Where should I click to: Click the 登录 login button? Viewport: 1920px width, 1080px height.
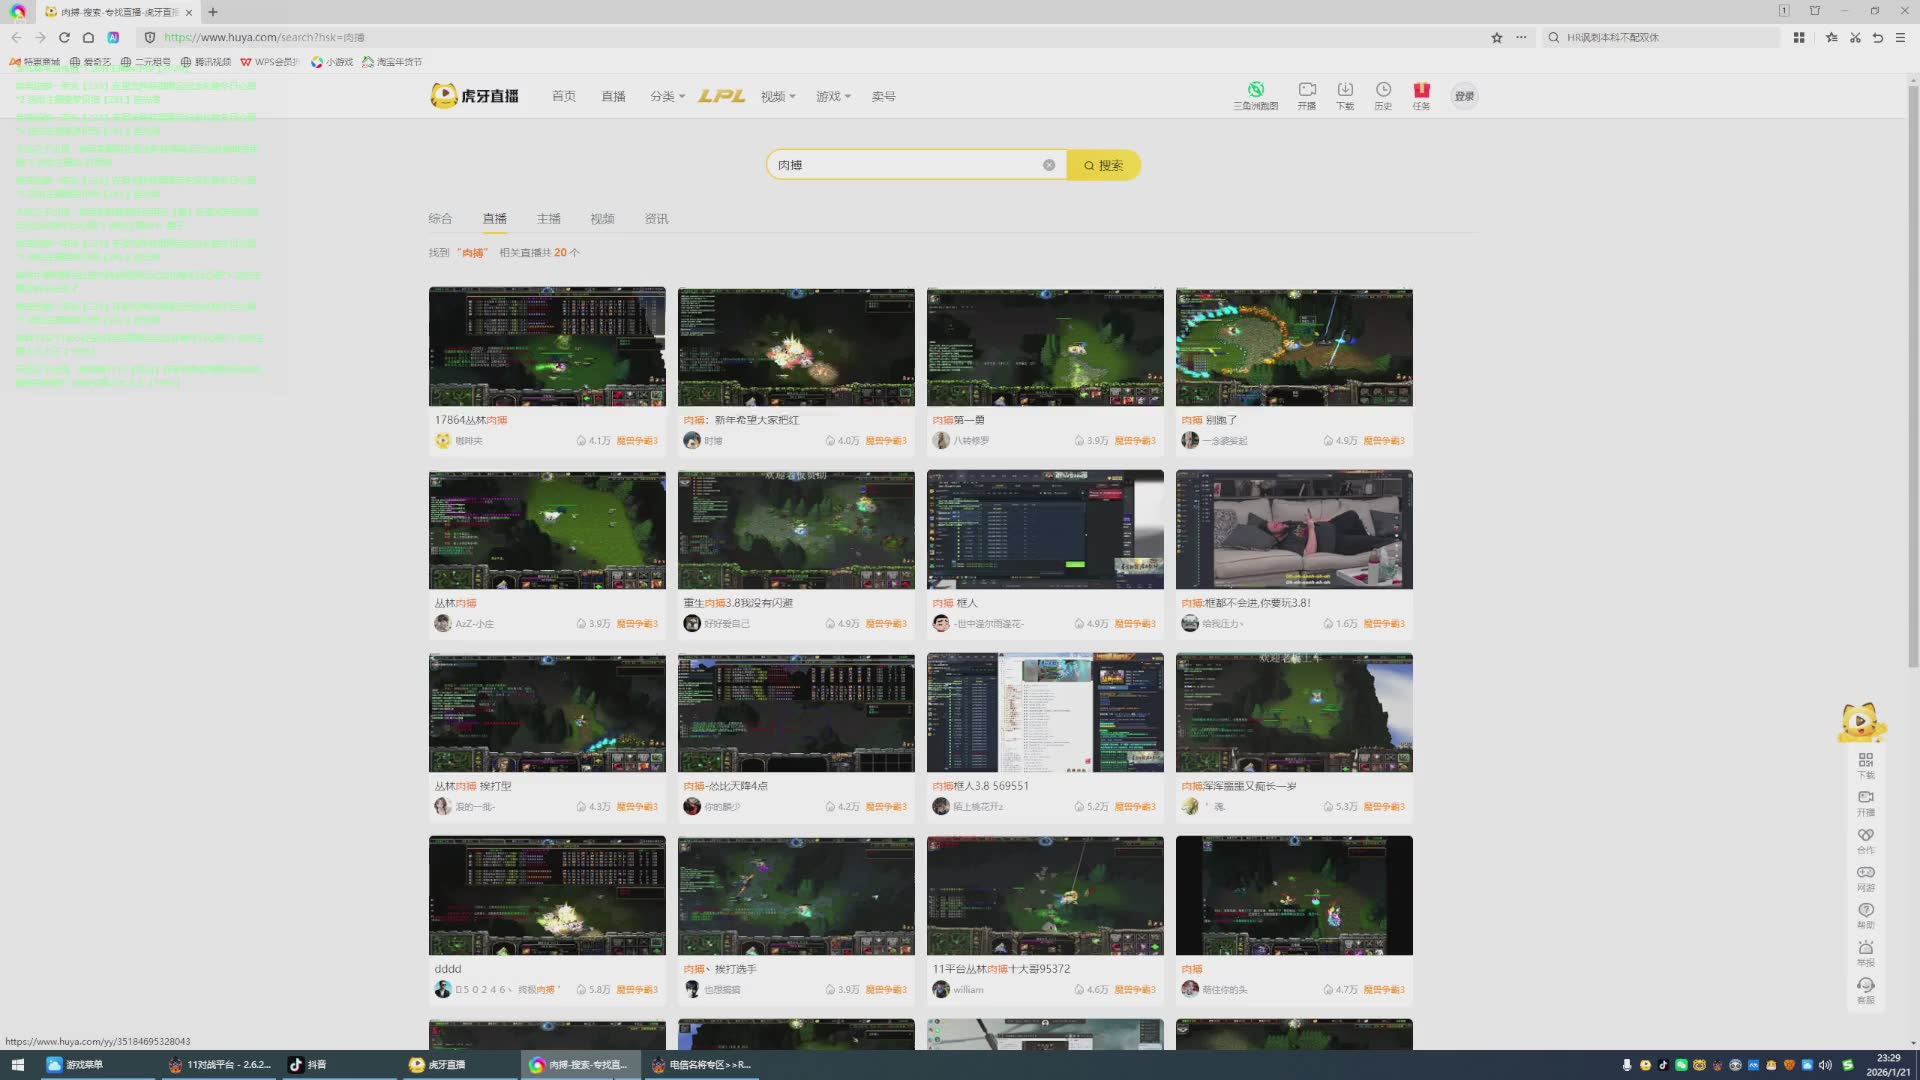[1464, 96]
